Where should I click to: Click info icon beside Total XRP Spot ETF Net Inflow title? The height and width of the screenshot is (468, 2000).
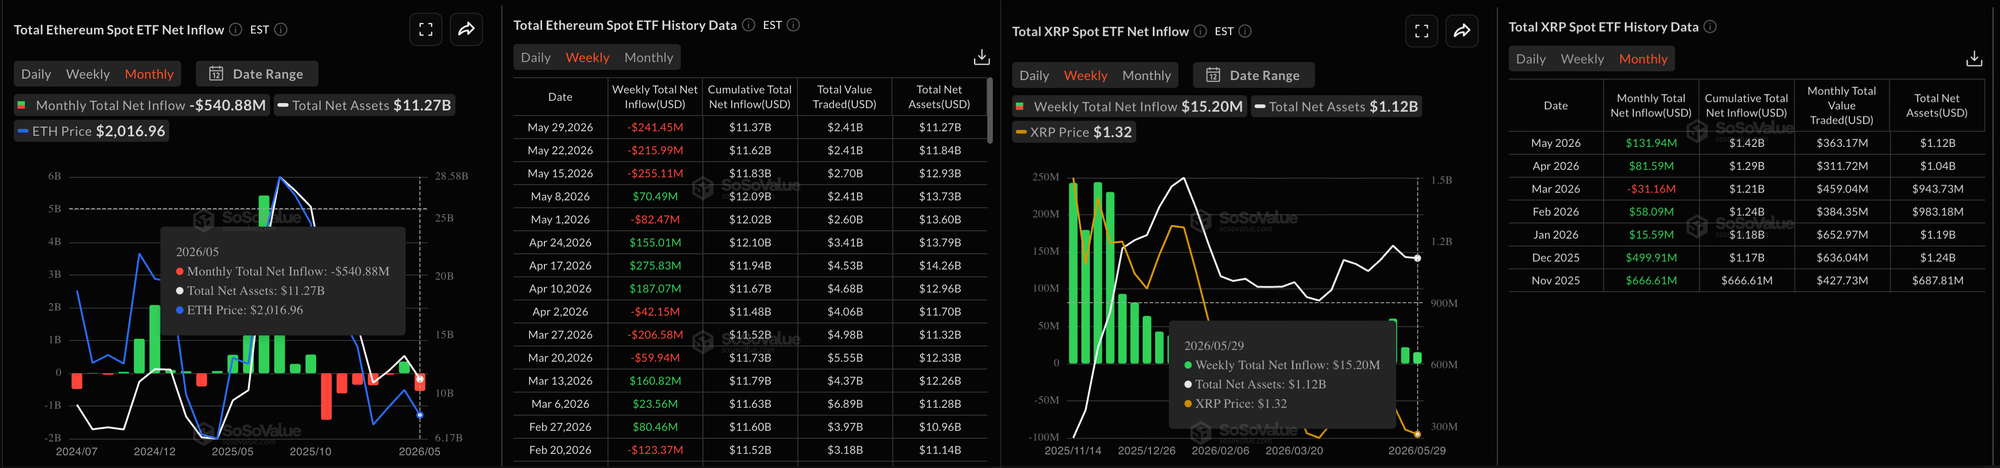click(1200, 31)
